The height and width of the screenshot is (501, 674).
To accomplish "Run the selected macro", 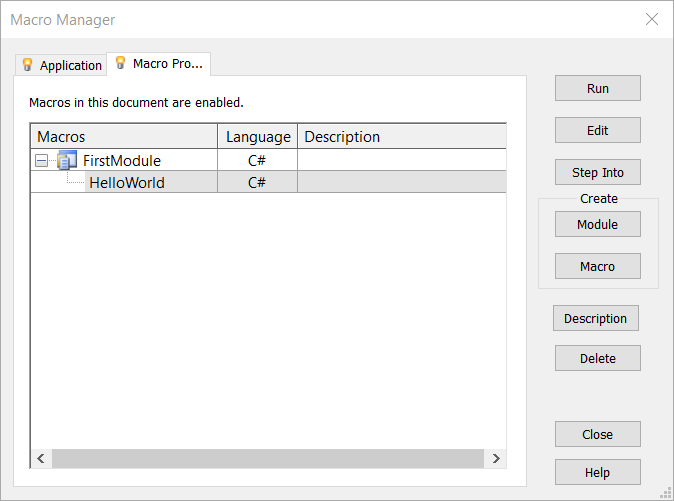I will coord(597,88).
